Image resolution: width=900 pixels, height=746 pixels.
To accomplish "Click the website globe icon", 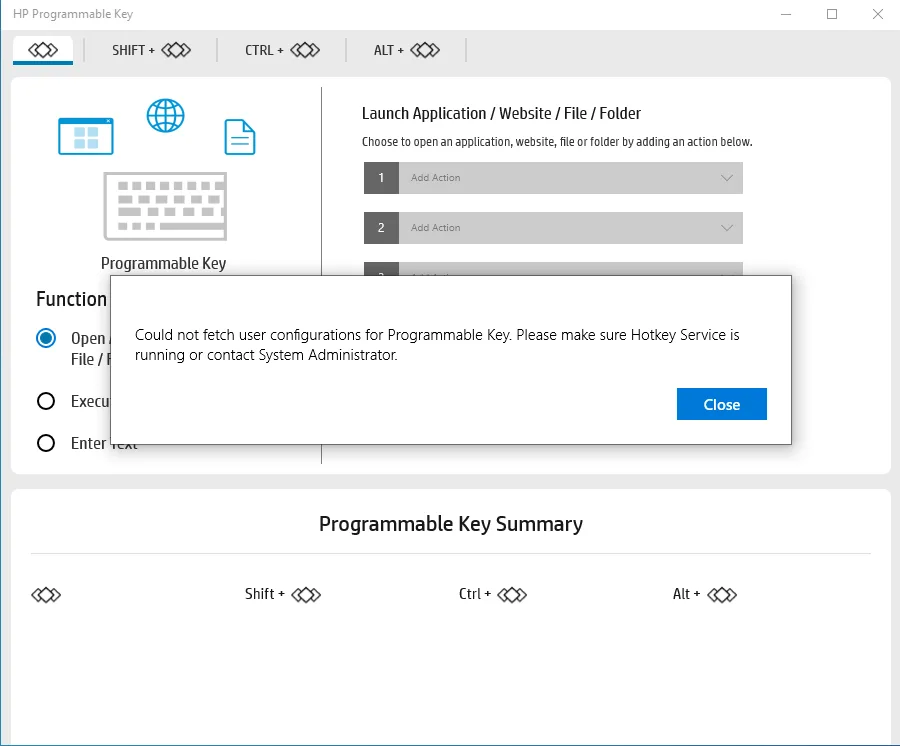I will (165, 115).
